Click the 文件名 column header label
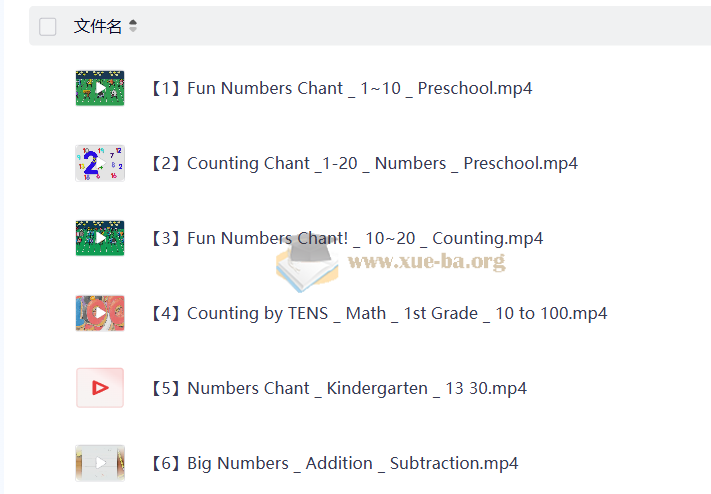Screen dimensions: 711x494 97,27
